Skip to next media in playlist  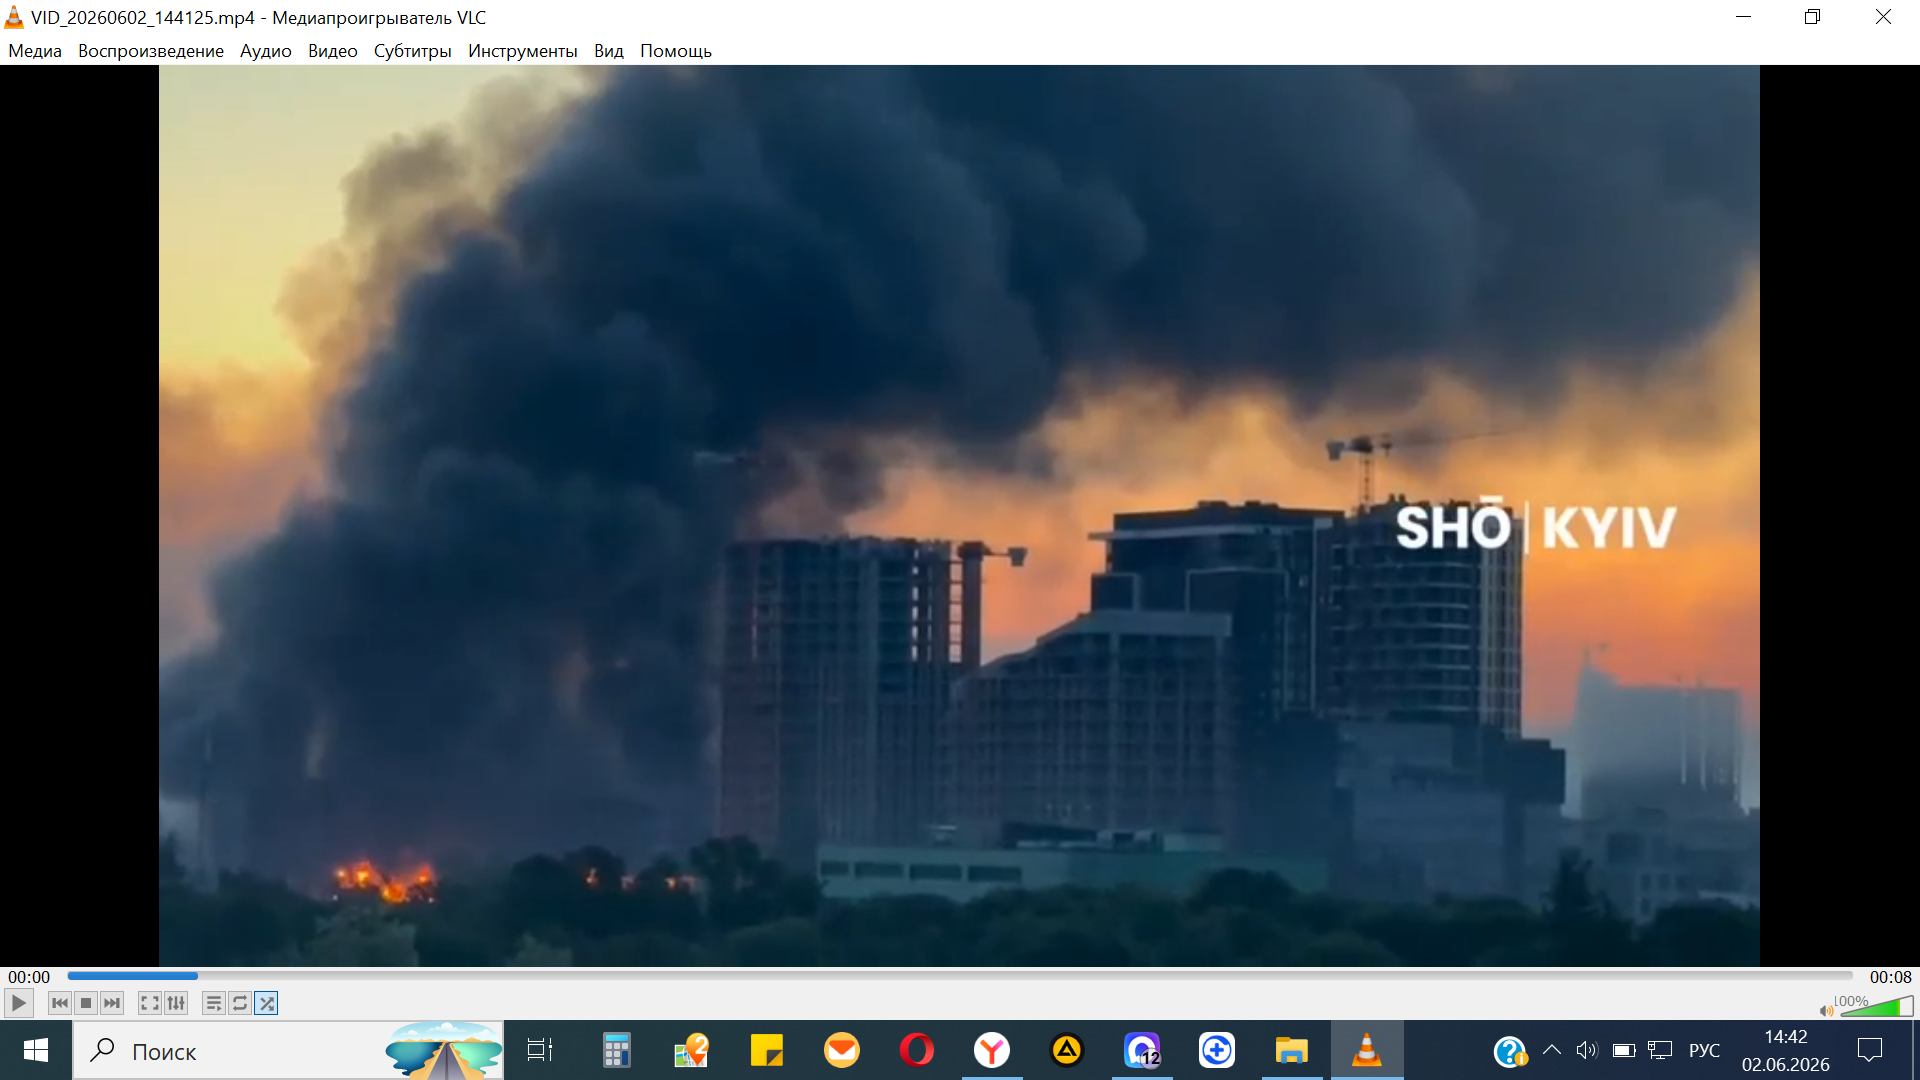(x=112, y=1003)
